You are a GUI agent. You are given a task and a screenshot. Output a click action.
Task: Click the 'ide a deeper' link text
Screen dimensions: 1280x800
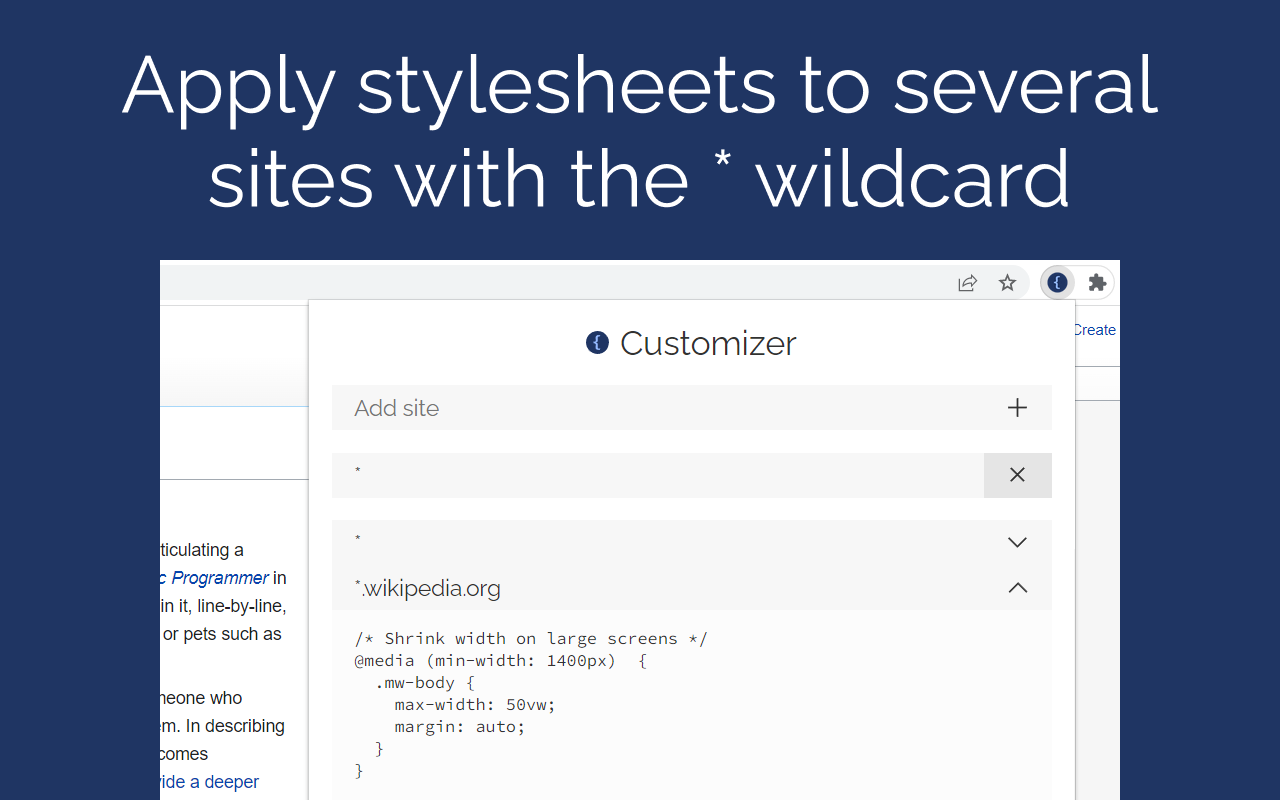click(x=209, y=781)
